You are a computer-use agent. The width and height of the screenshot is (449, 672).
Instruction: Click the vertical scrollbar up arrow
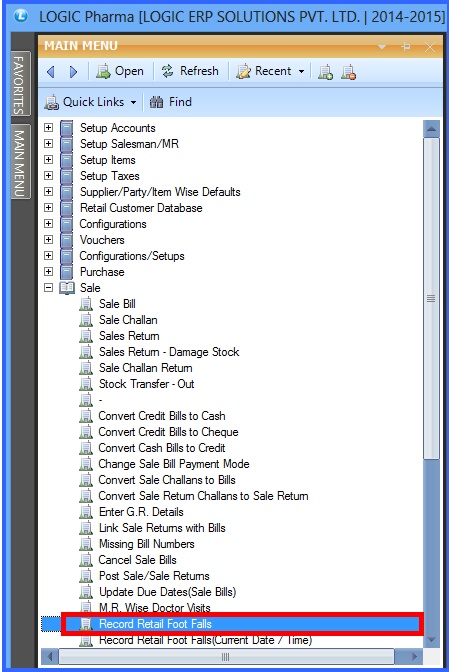[431, 129]
